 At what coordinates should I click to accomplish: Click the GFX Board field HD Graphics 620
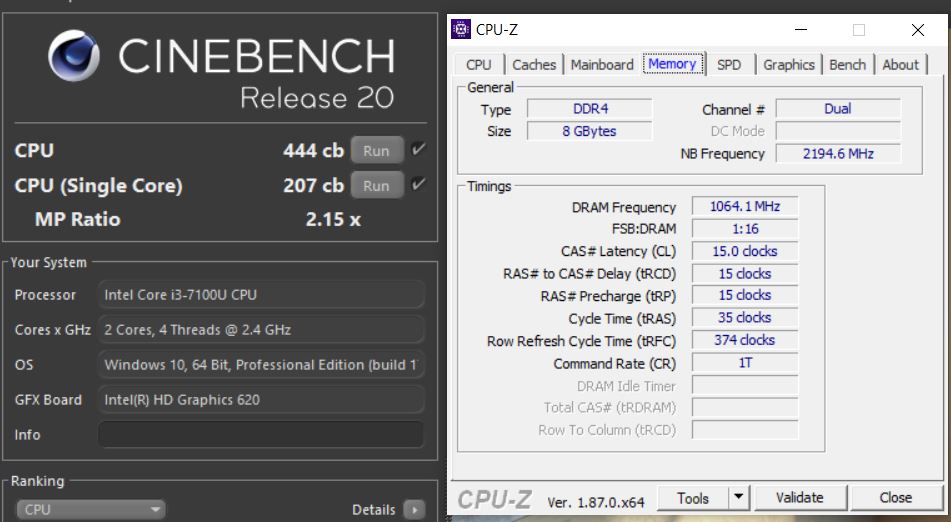261,400
